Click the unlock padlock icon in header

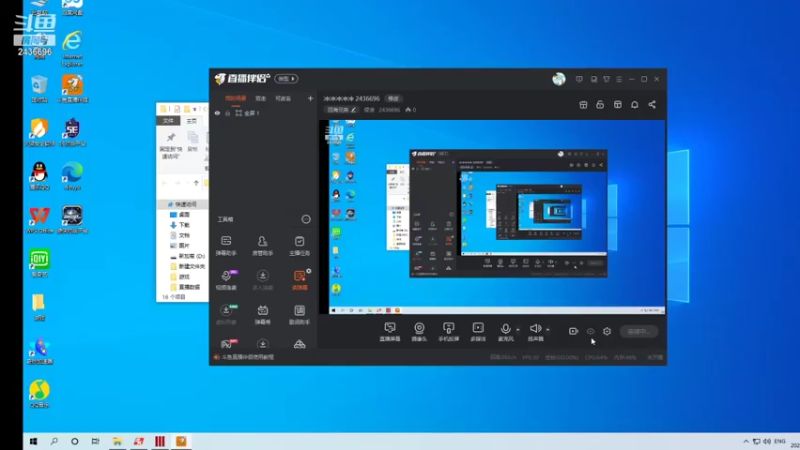(600, 105)
